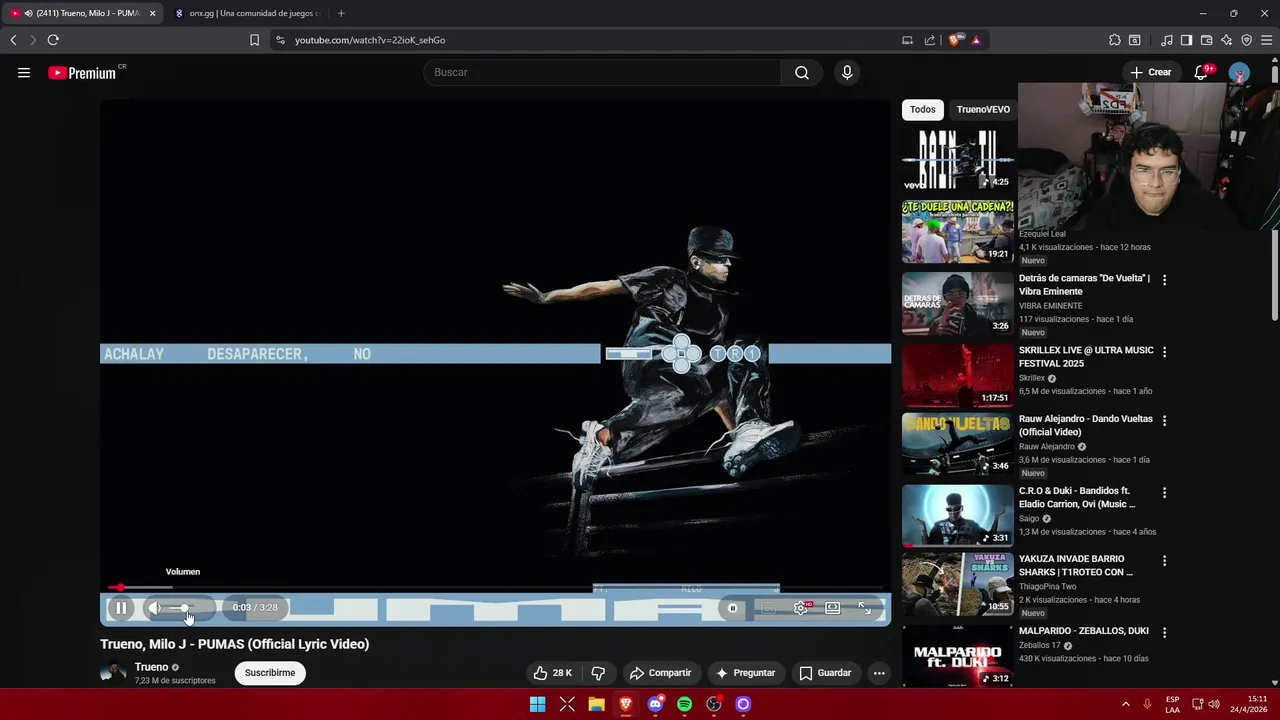Open the install app icon in address bar

907,40
